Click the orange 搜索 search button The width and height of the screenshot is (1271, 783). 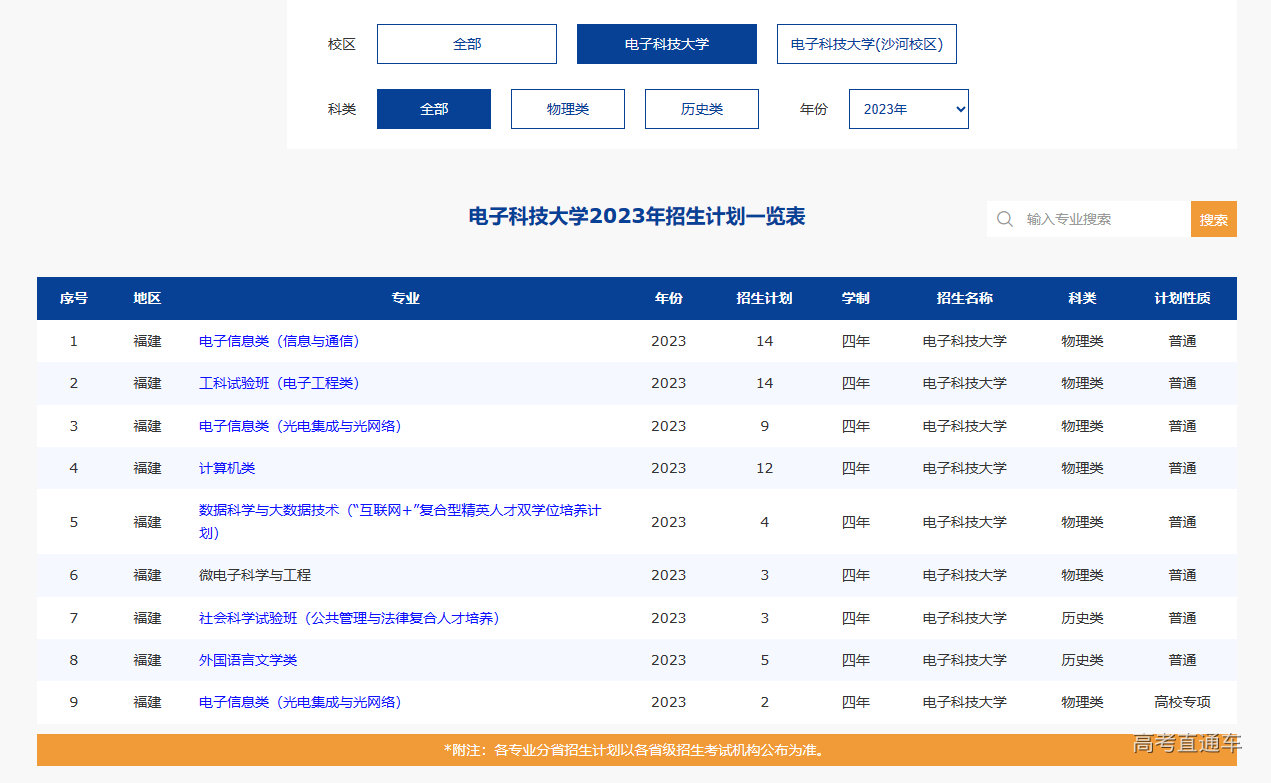click(1213, 218)
